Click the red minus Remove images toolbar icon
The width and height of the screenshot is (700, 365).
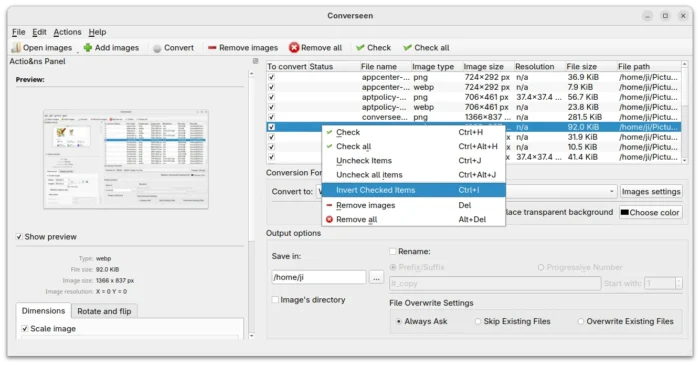(212, 47)
